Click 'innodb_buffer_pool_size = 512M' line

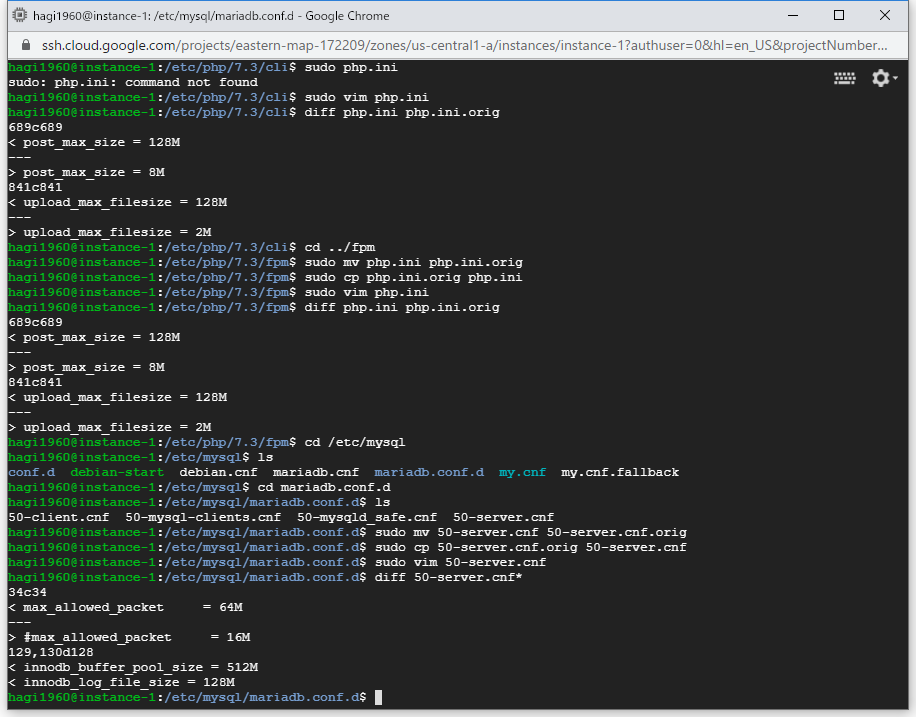pyautogui.click(x=133, y=667)
